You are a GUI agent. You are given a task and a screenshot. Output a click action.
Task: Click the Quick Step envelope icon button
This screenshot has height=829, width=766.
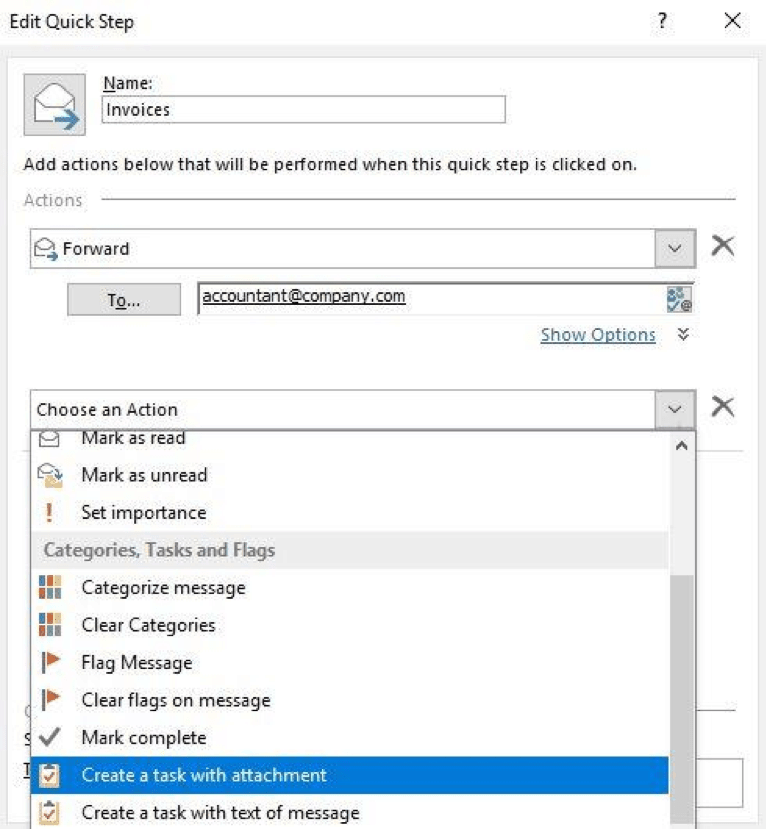click(x=54, y=103)
